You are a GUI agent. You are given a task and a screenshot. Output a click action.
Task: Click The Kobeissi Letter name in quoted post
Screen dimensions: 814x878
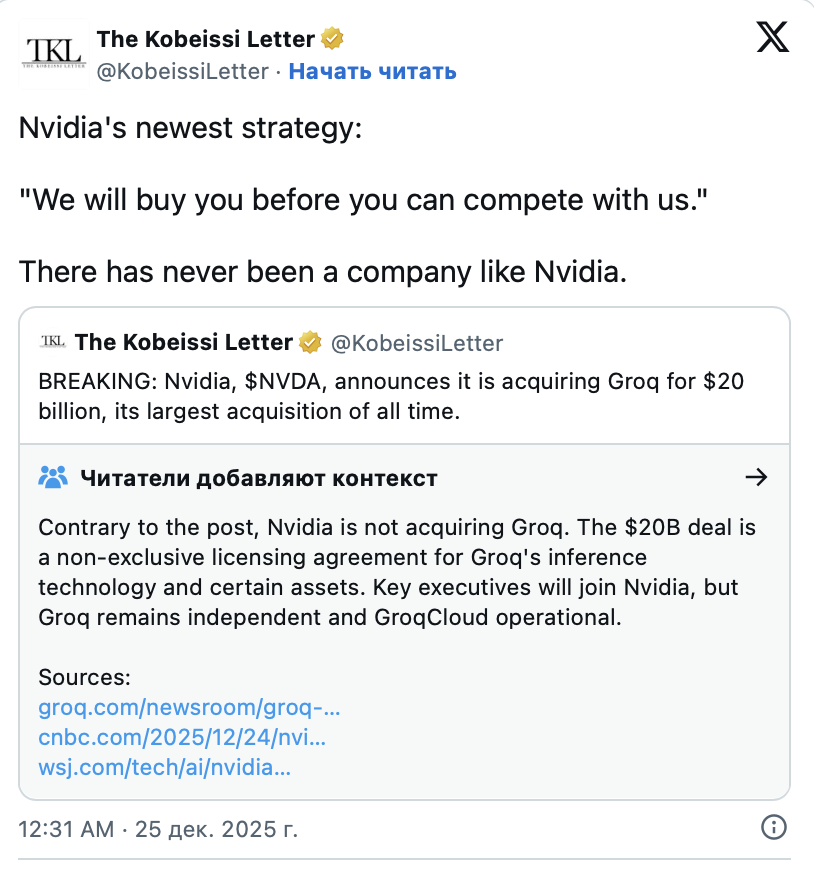(x=183, y=343)
